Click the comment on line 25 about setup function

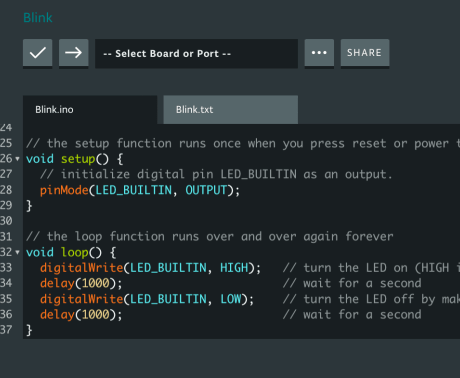(x=243, y=144)
